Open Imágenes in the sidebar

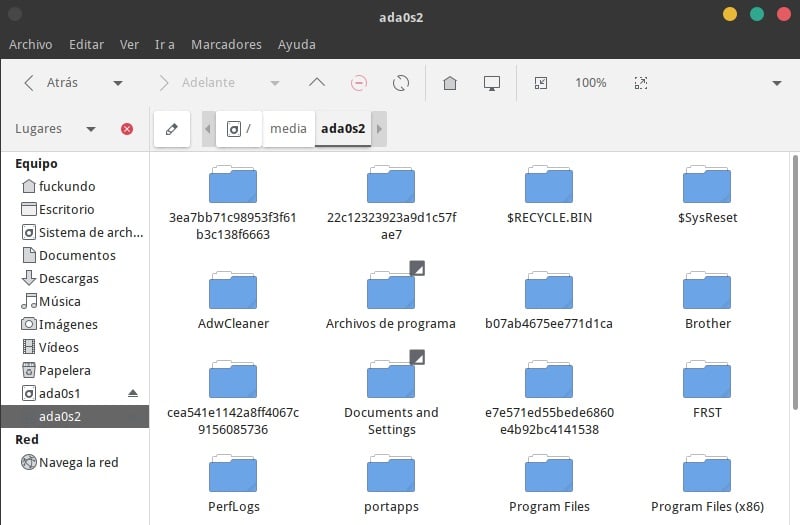[x=74, y=324]
